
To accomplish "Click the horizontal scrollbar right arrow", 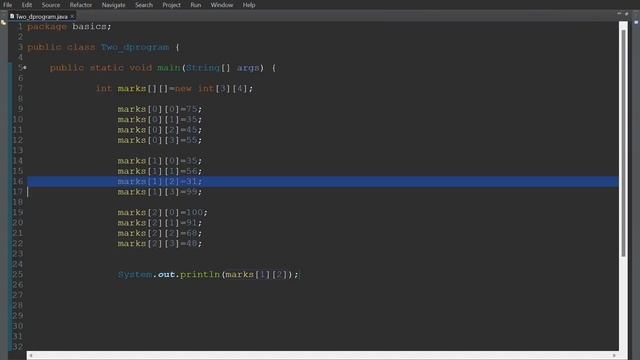I will pos(614,356).
